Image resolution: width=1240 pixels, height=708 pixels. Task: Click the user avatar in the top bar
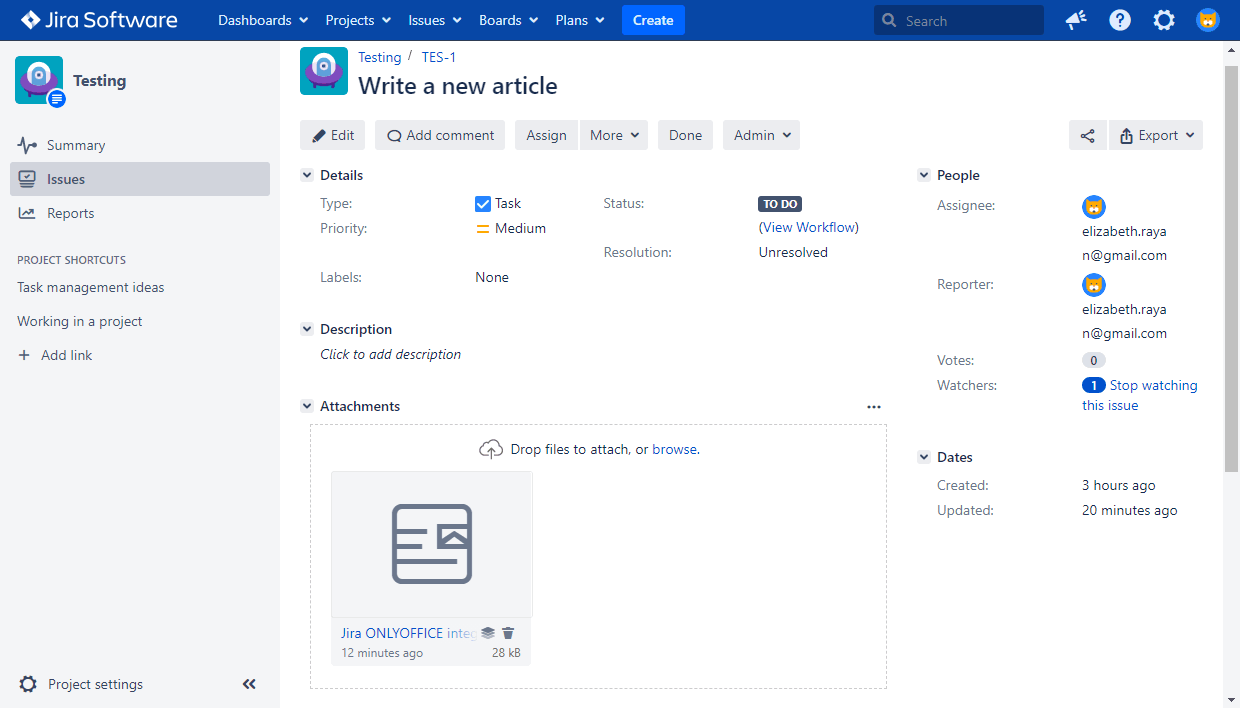[x=1207, y=19]
